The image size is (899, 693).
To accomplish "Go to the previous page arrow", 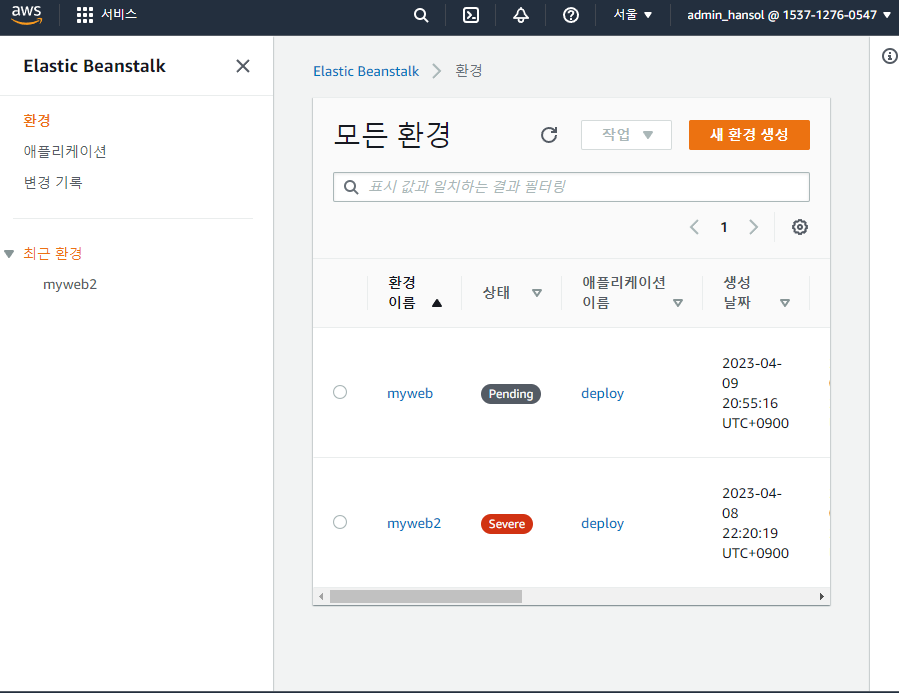I will (x=694, y=227).
